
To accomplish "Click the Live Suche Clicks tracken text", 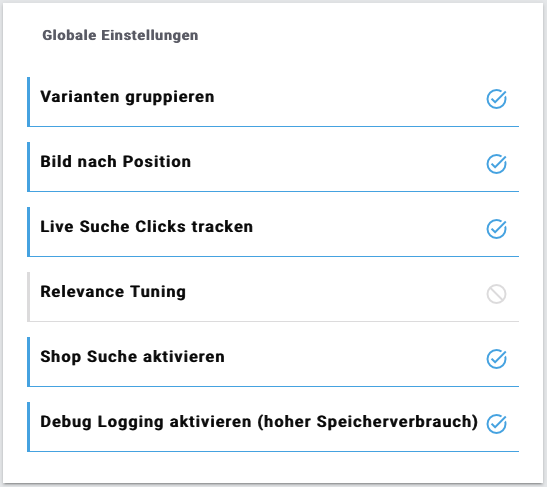I will click(x=147, y=226).
